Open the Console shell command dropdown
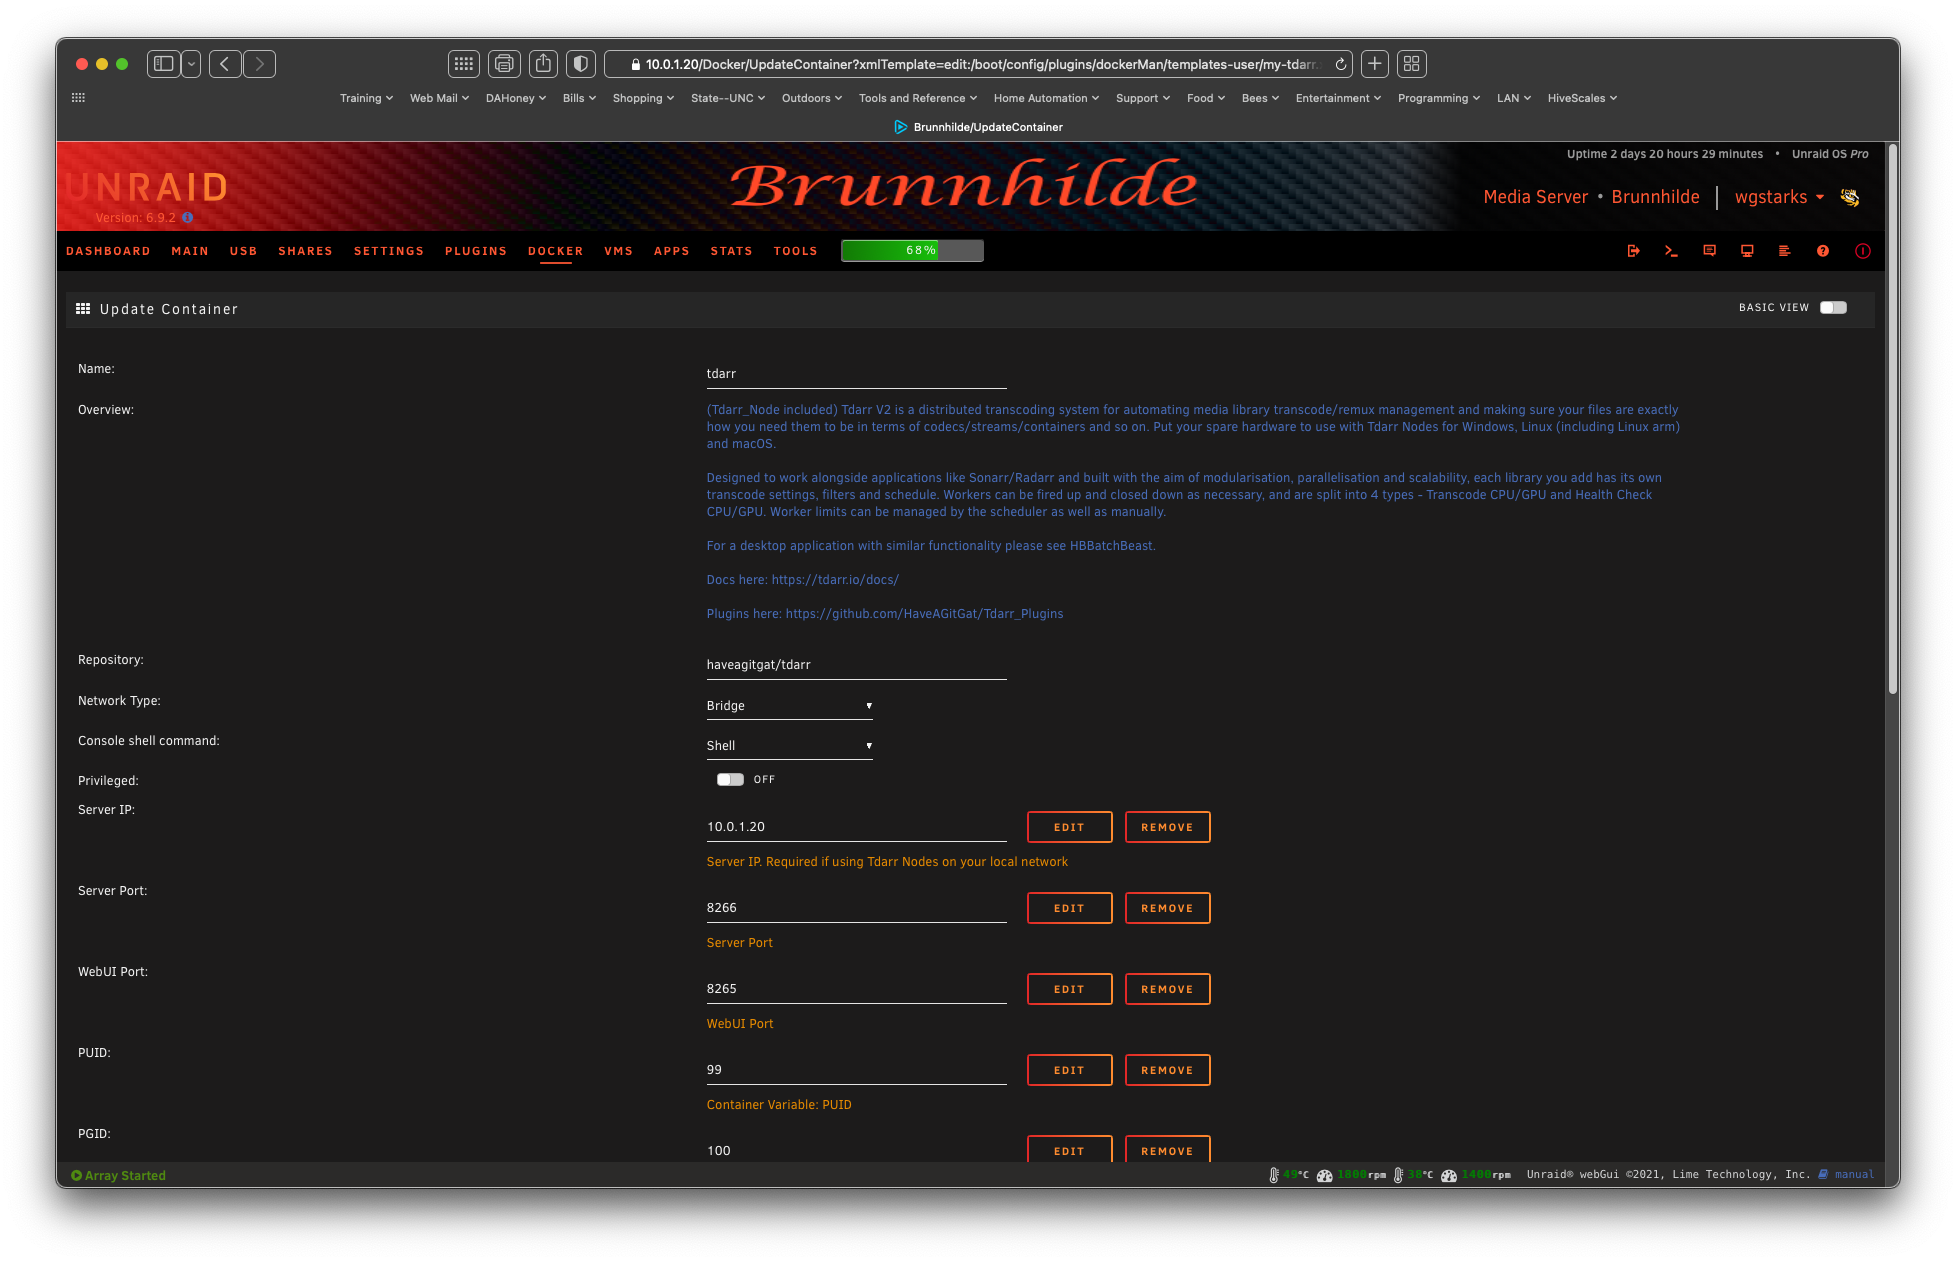Viewport: 1956px width, 1262px height. [789, 746]
